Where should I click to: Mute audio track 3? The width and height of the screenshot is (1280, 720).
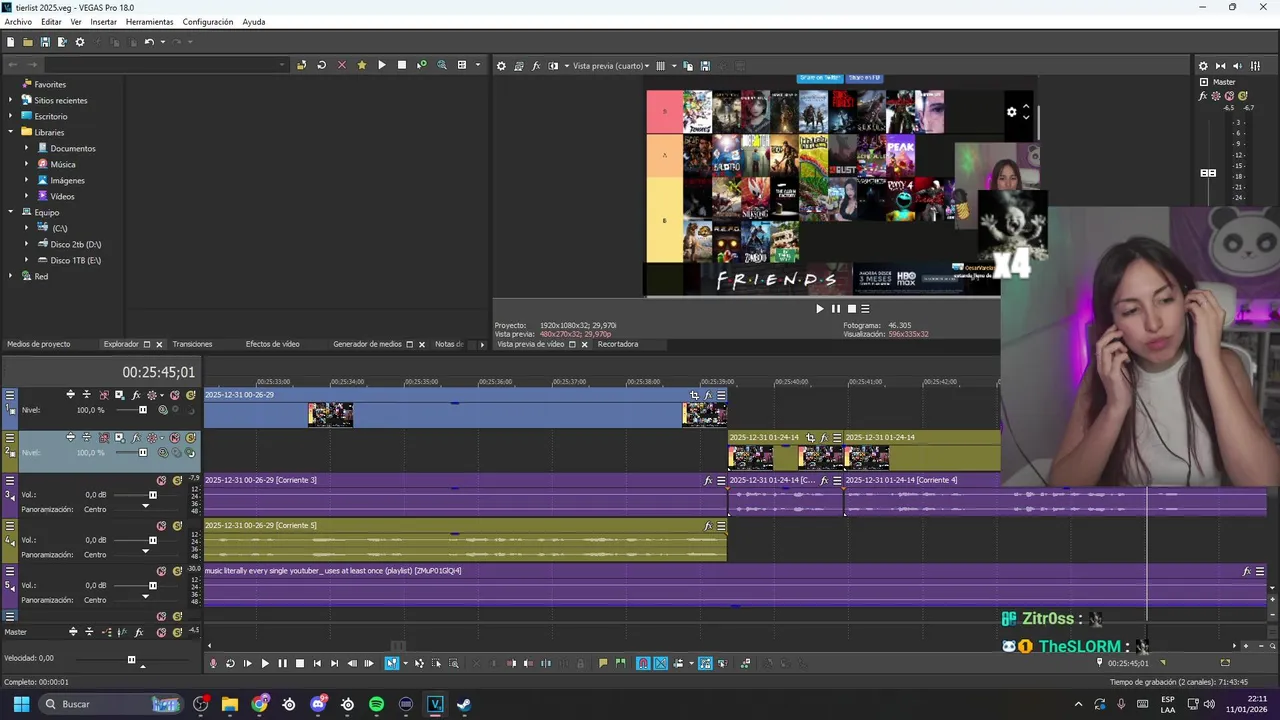tap(161, 480)
